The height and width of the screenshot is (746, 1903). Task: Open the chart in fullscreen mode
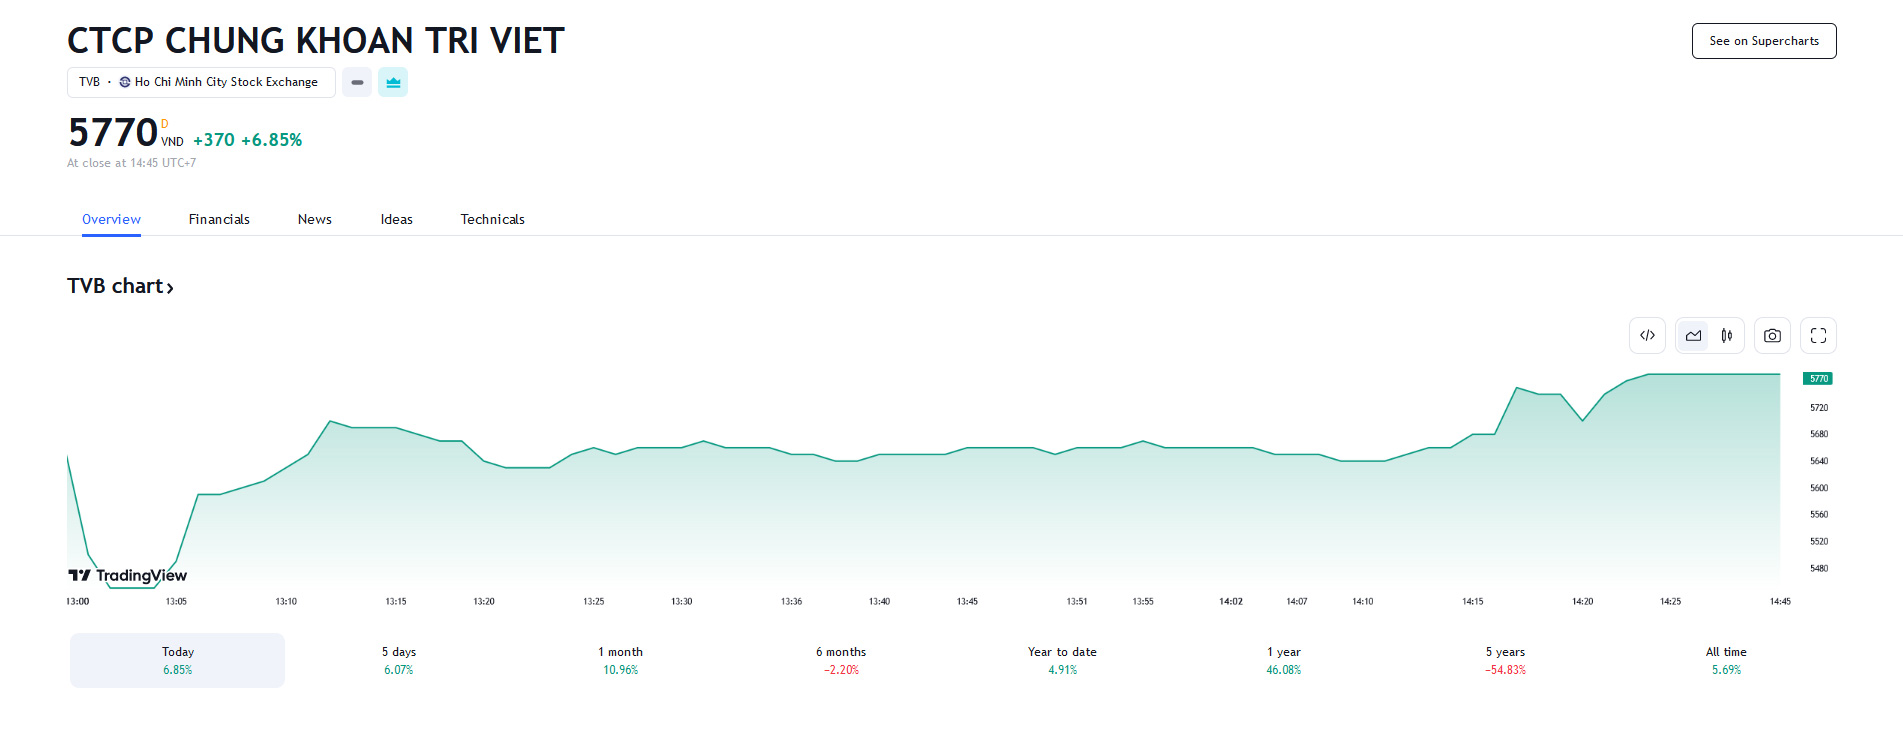point(1818,336)
